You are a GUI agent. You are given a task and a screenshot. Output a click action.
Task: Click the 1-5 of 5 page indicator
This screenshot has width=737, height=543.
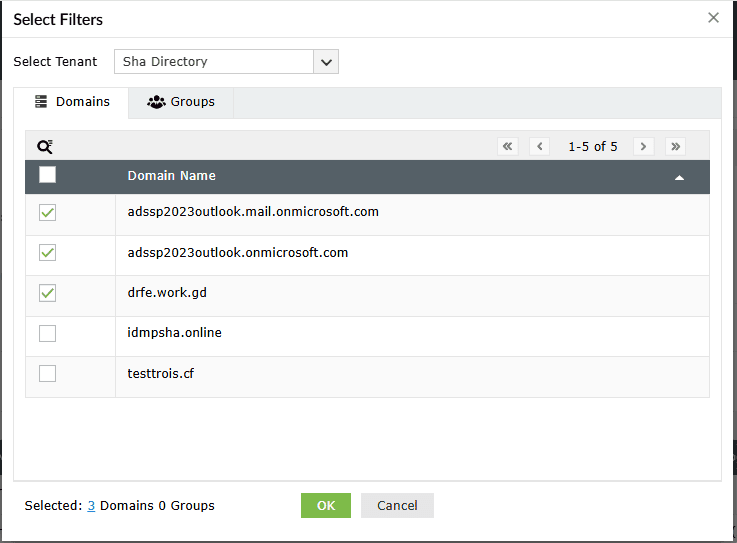click(593, 147)
